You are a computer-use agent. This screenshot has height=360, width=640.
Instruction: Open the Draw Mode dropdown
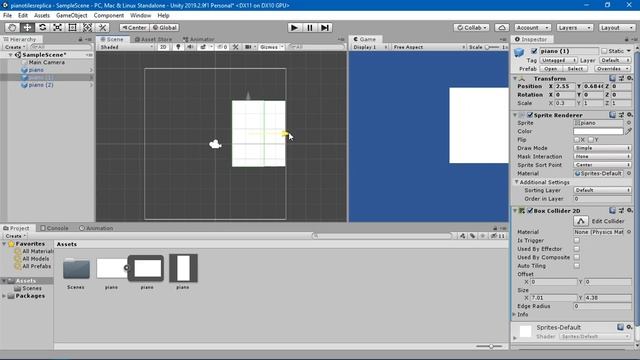click(602, 148)
